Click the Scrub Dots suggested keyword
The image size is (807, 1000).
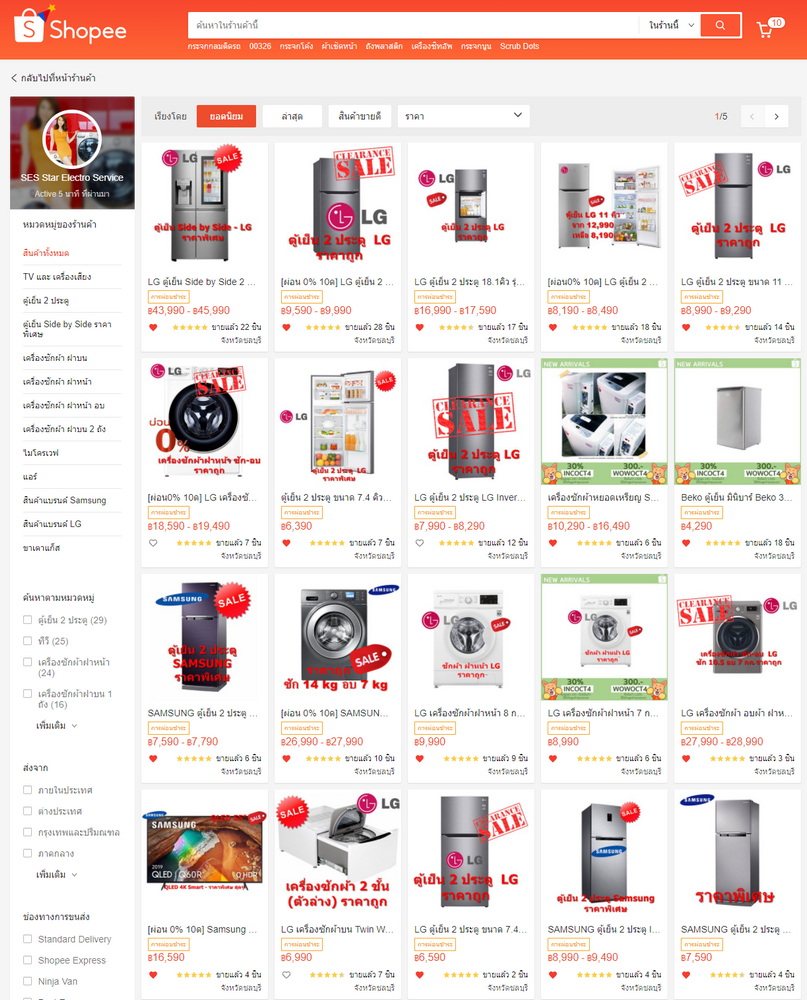click(x=519, y=47)
